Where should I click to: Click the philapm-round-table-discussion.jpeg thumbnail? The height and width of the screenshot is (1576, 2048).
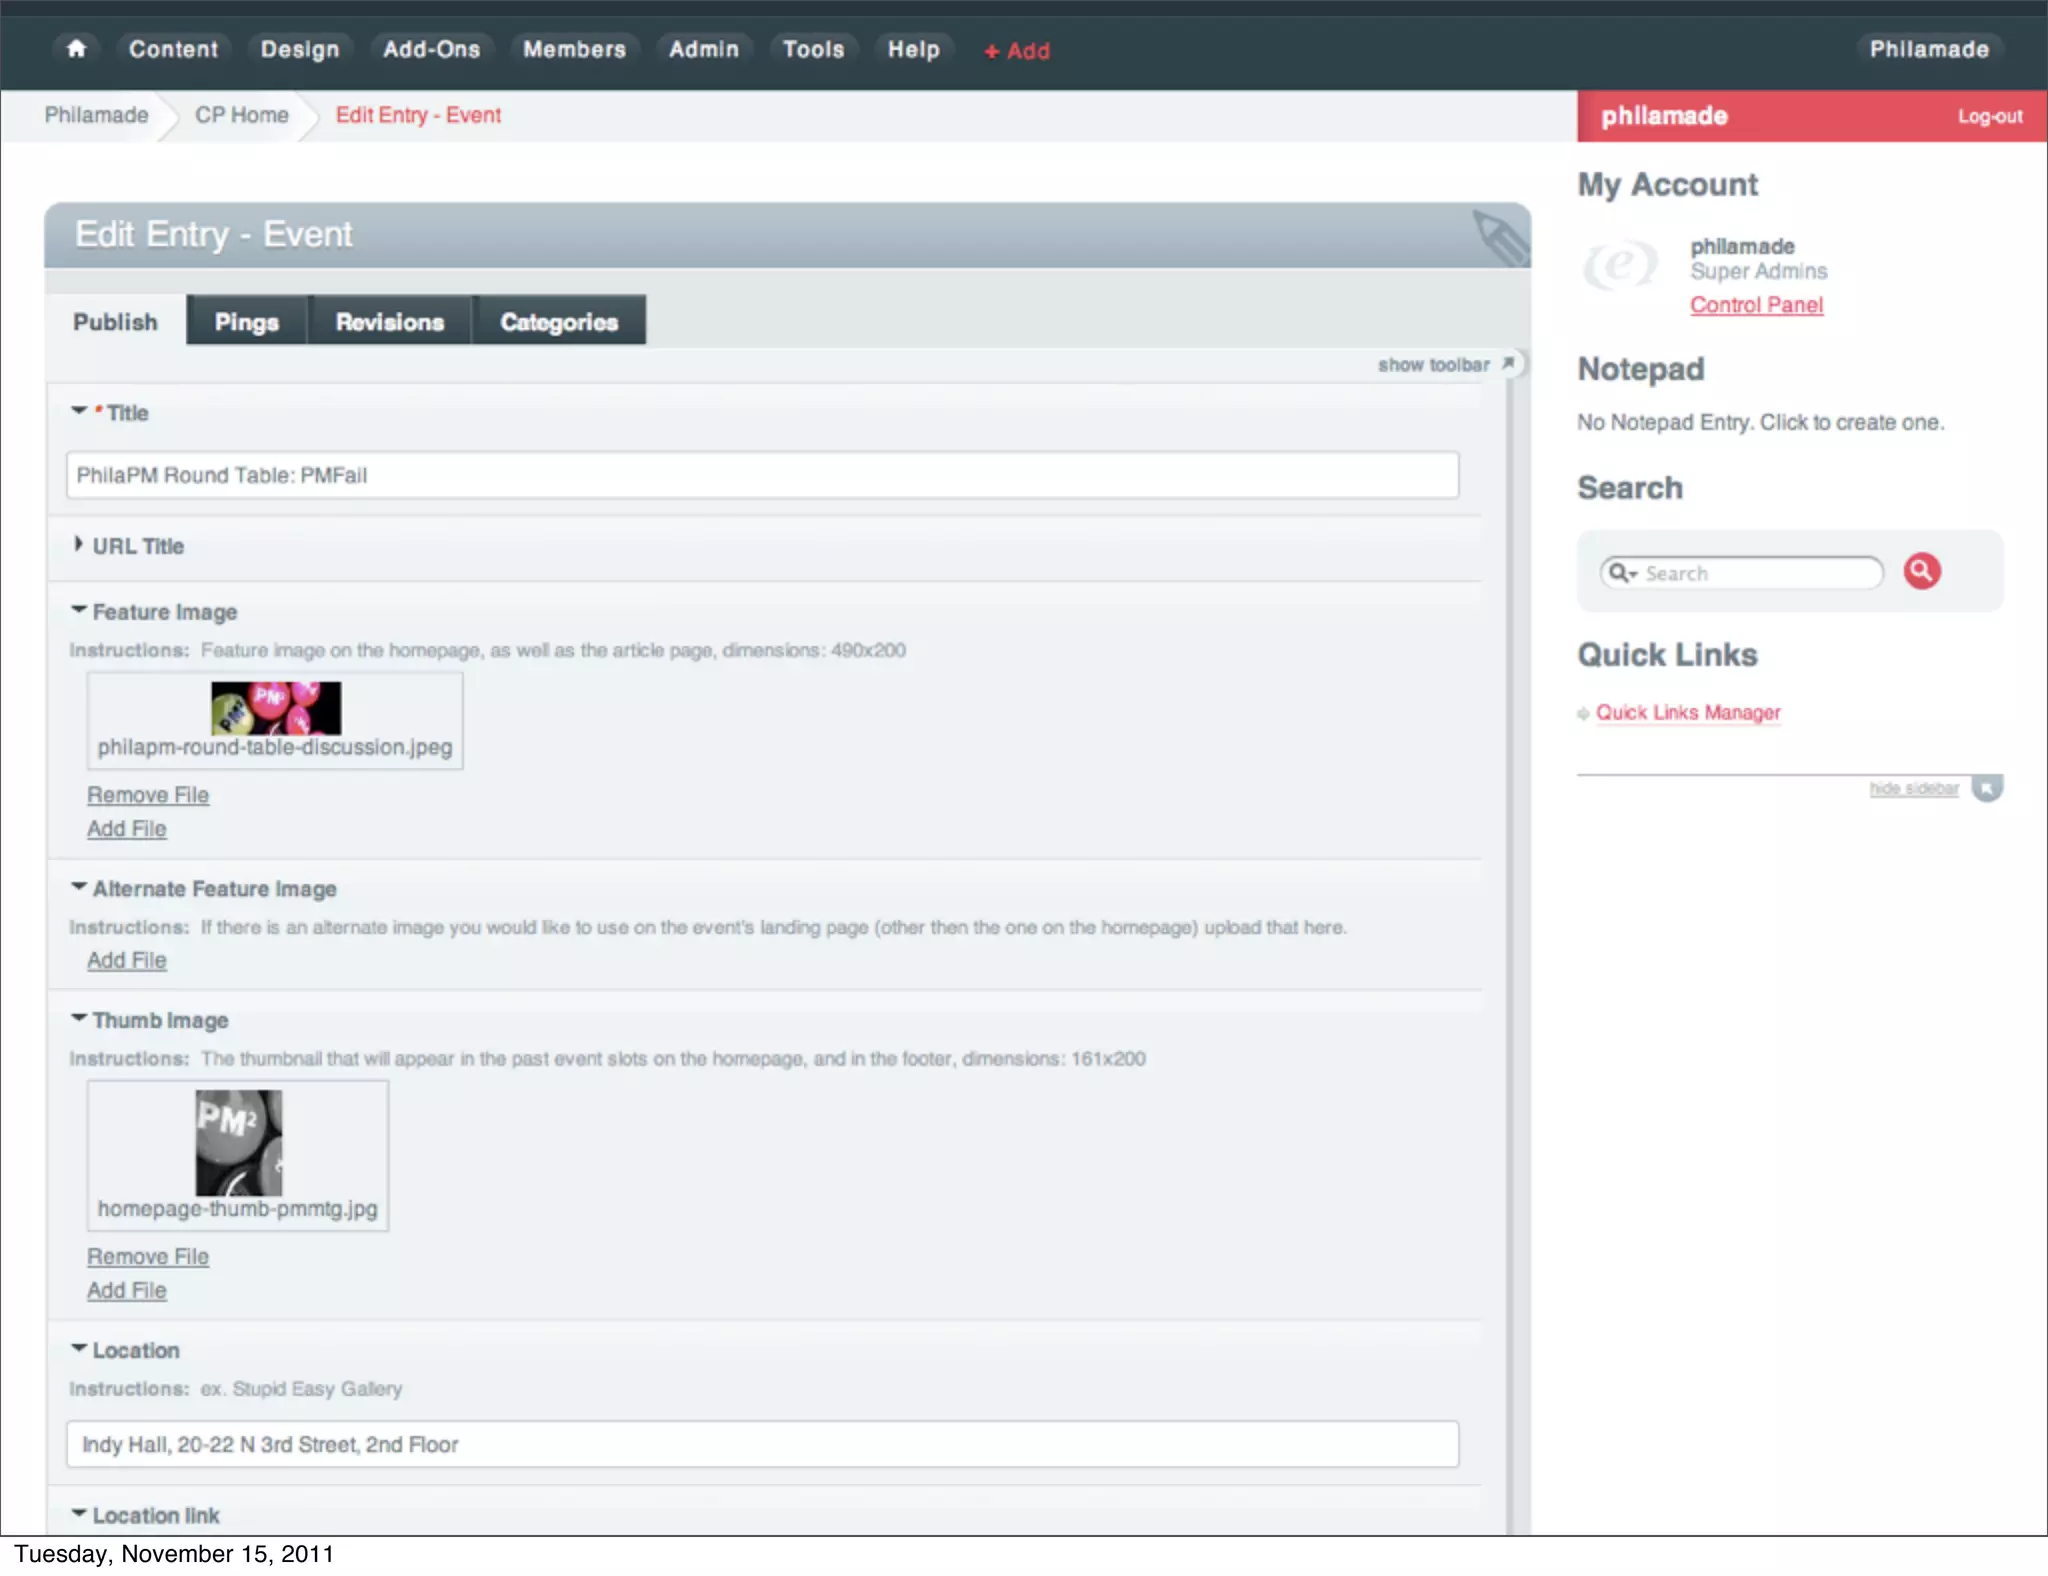click(x=275, y=708)
